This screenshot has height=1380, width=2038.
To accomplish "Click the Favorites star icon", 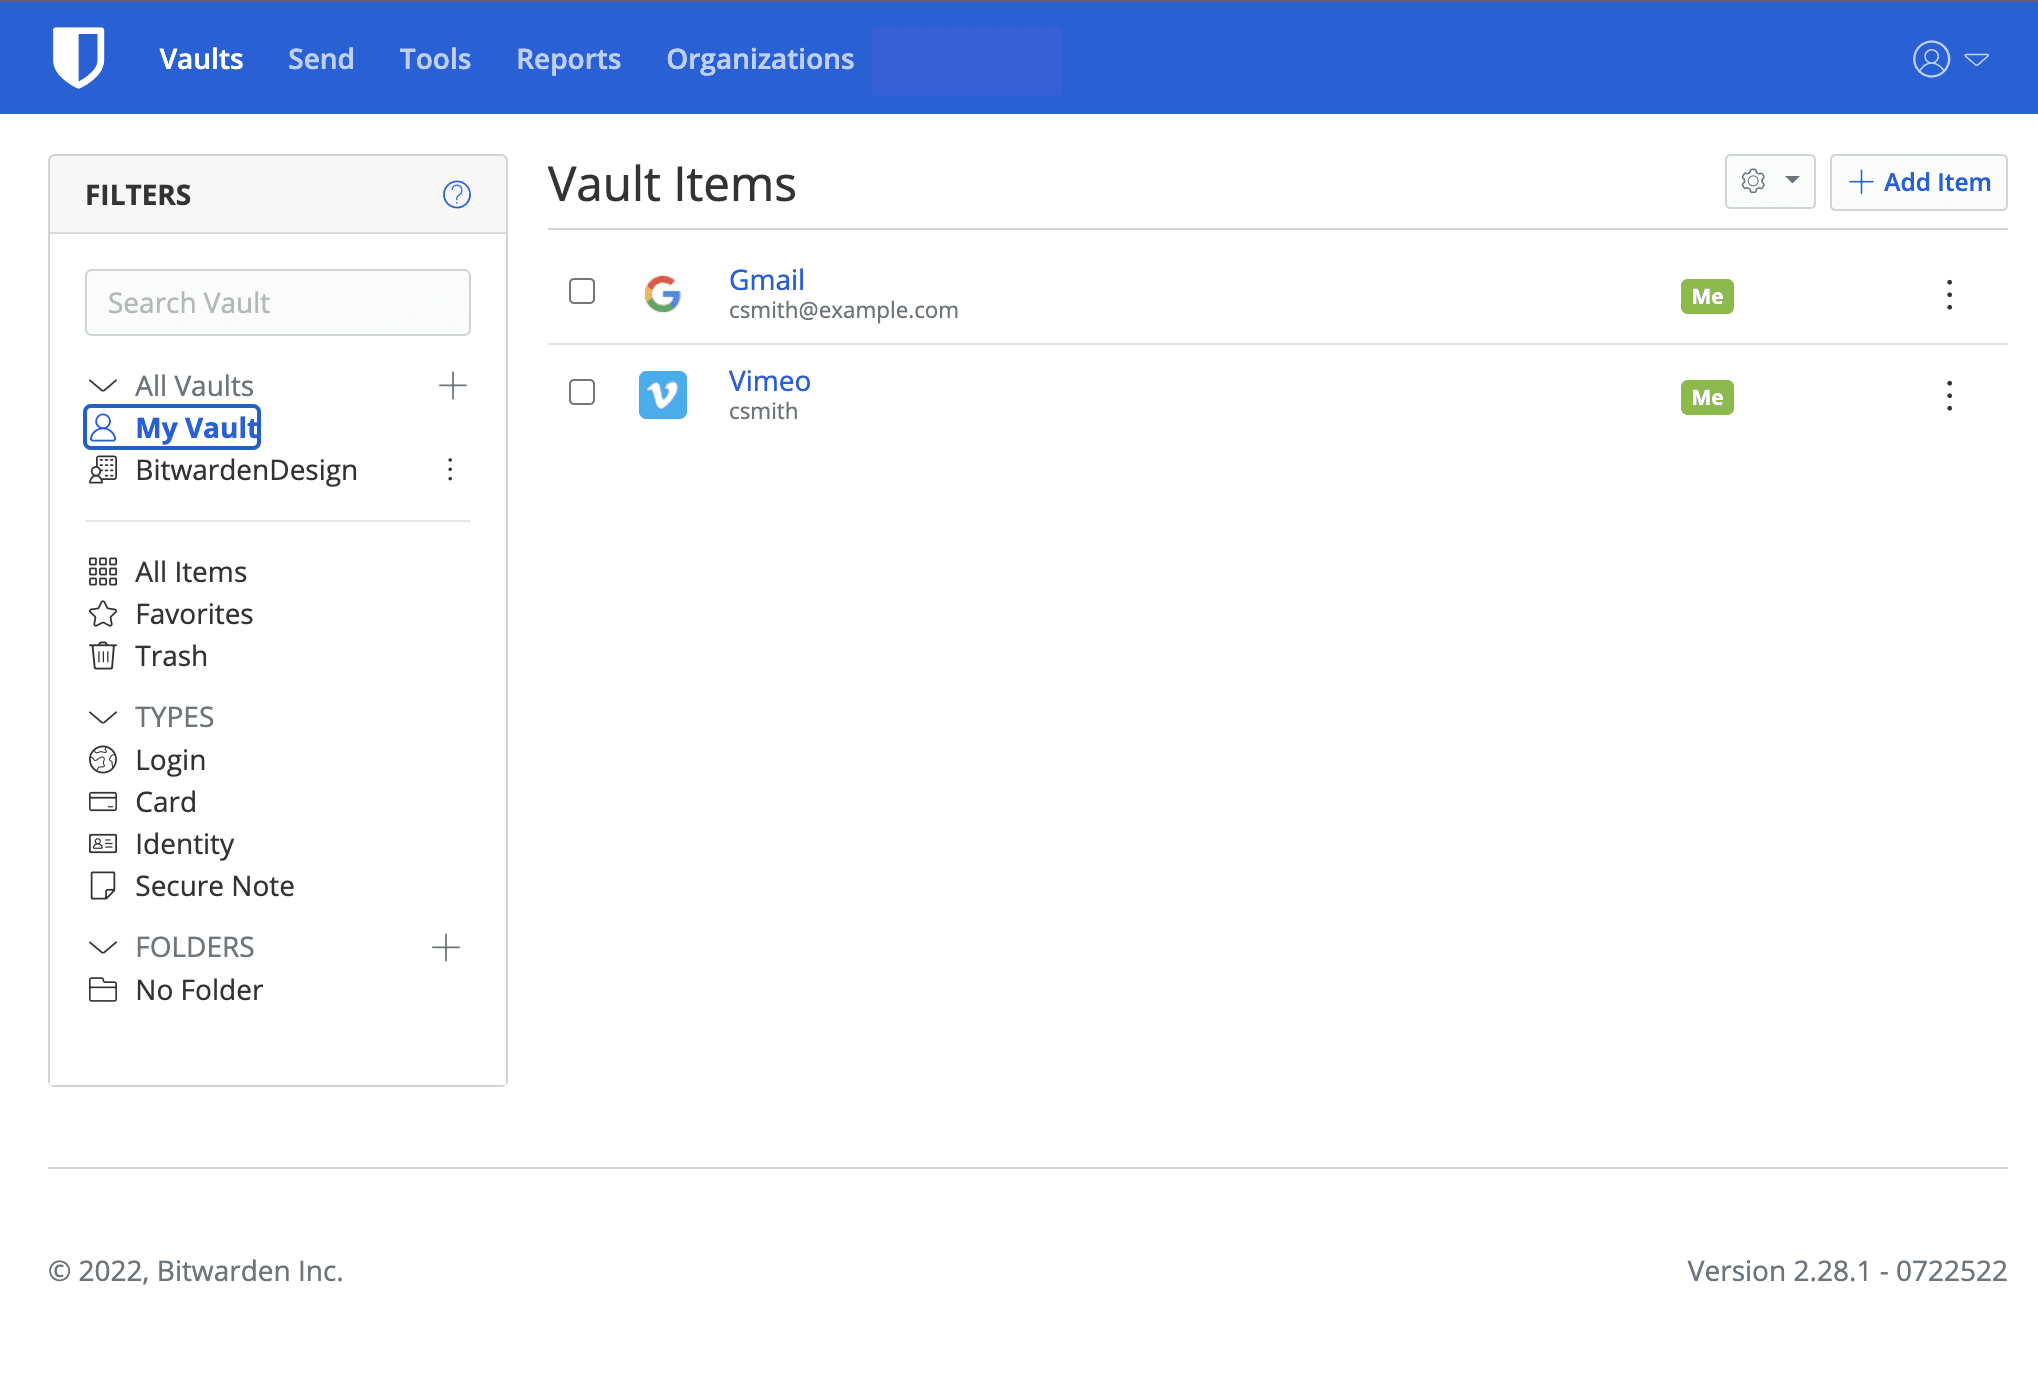I will click(x=103, y=611).
